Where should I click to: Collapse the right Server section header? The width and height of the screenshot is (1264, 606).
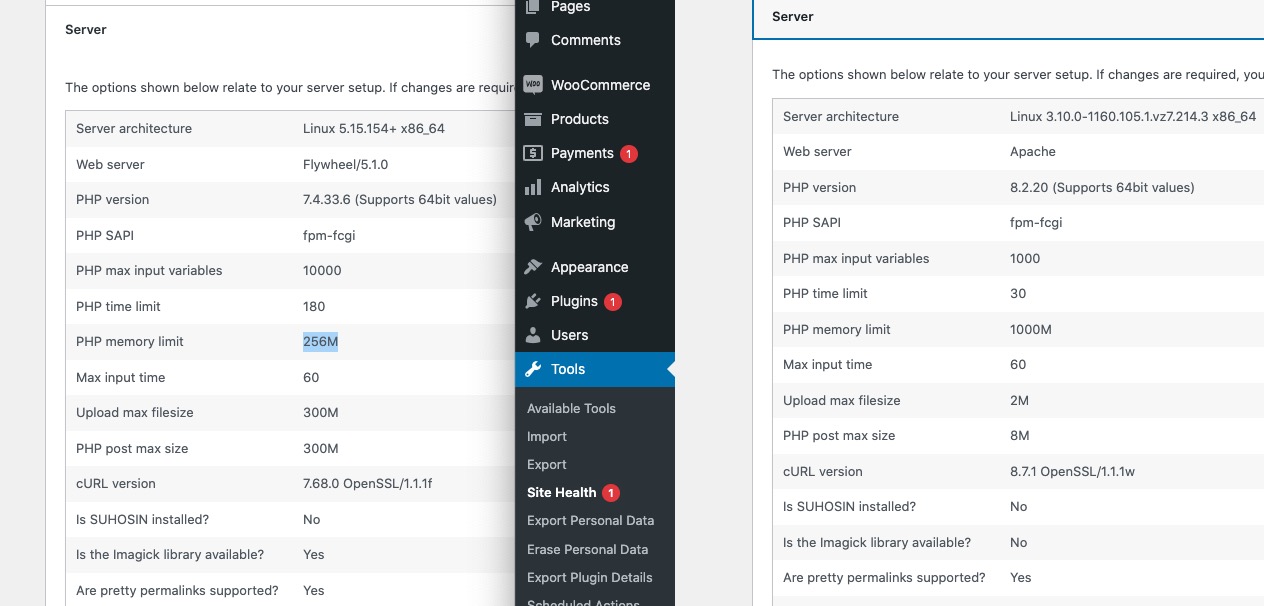click(1008, 17)
